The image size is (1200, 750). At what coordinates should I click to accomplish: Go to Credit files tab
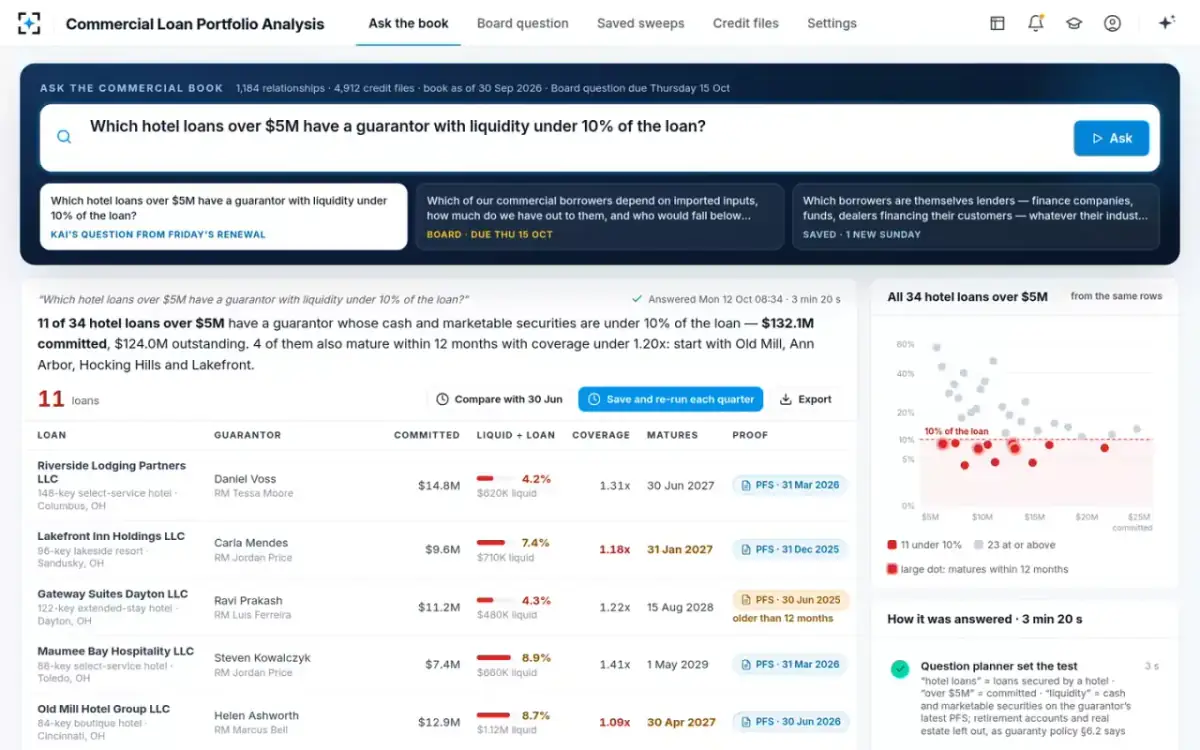(746, 23)
